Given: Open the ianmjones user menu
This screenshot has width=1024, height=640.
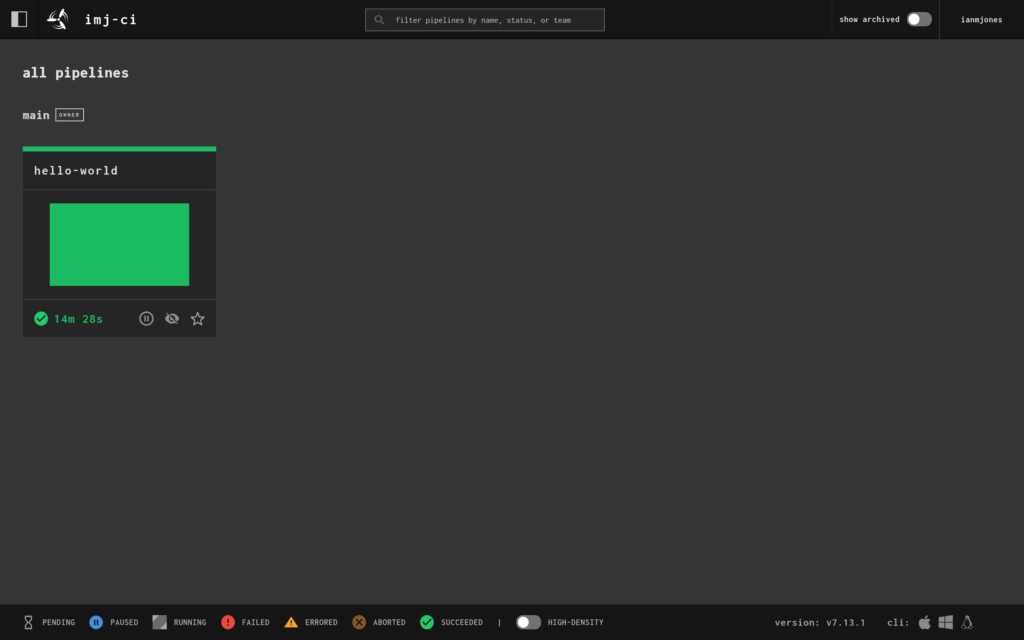Looking at the screenshot, I should pos(981,20).
